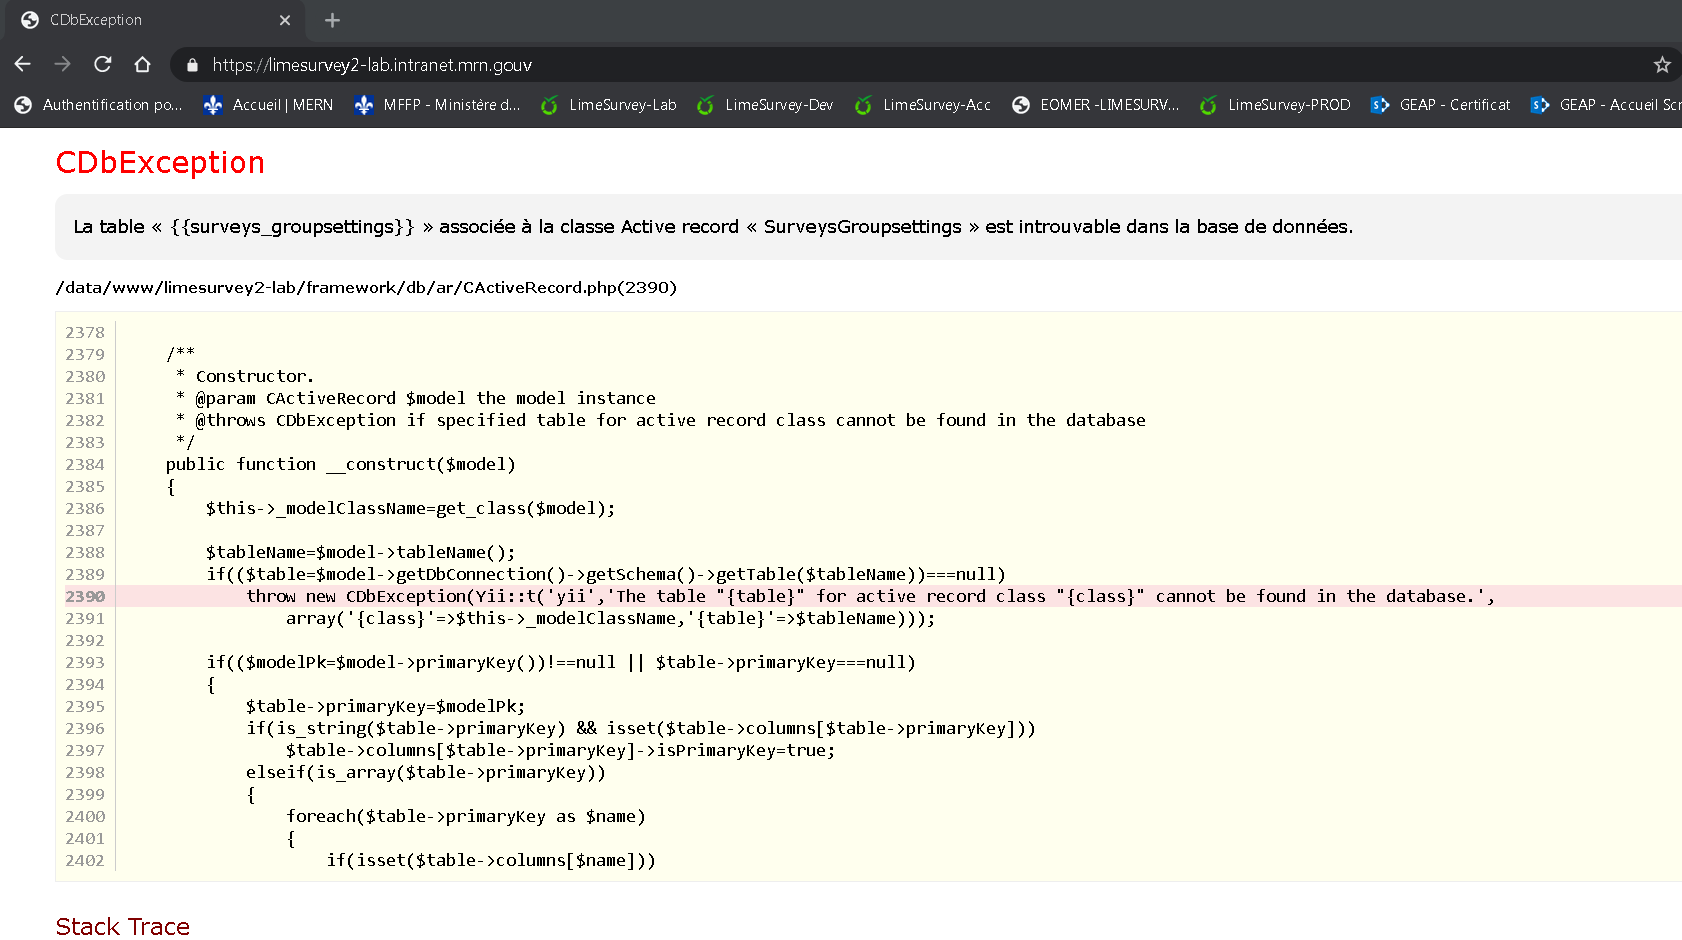Click line number 2402 in the gutter
This screenshot has width=1682, height=940.
(x=85, y=860)
